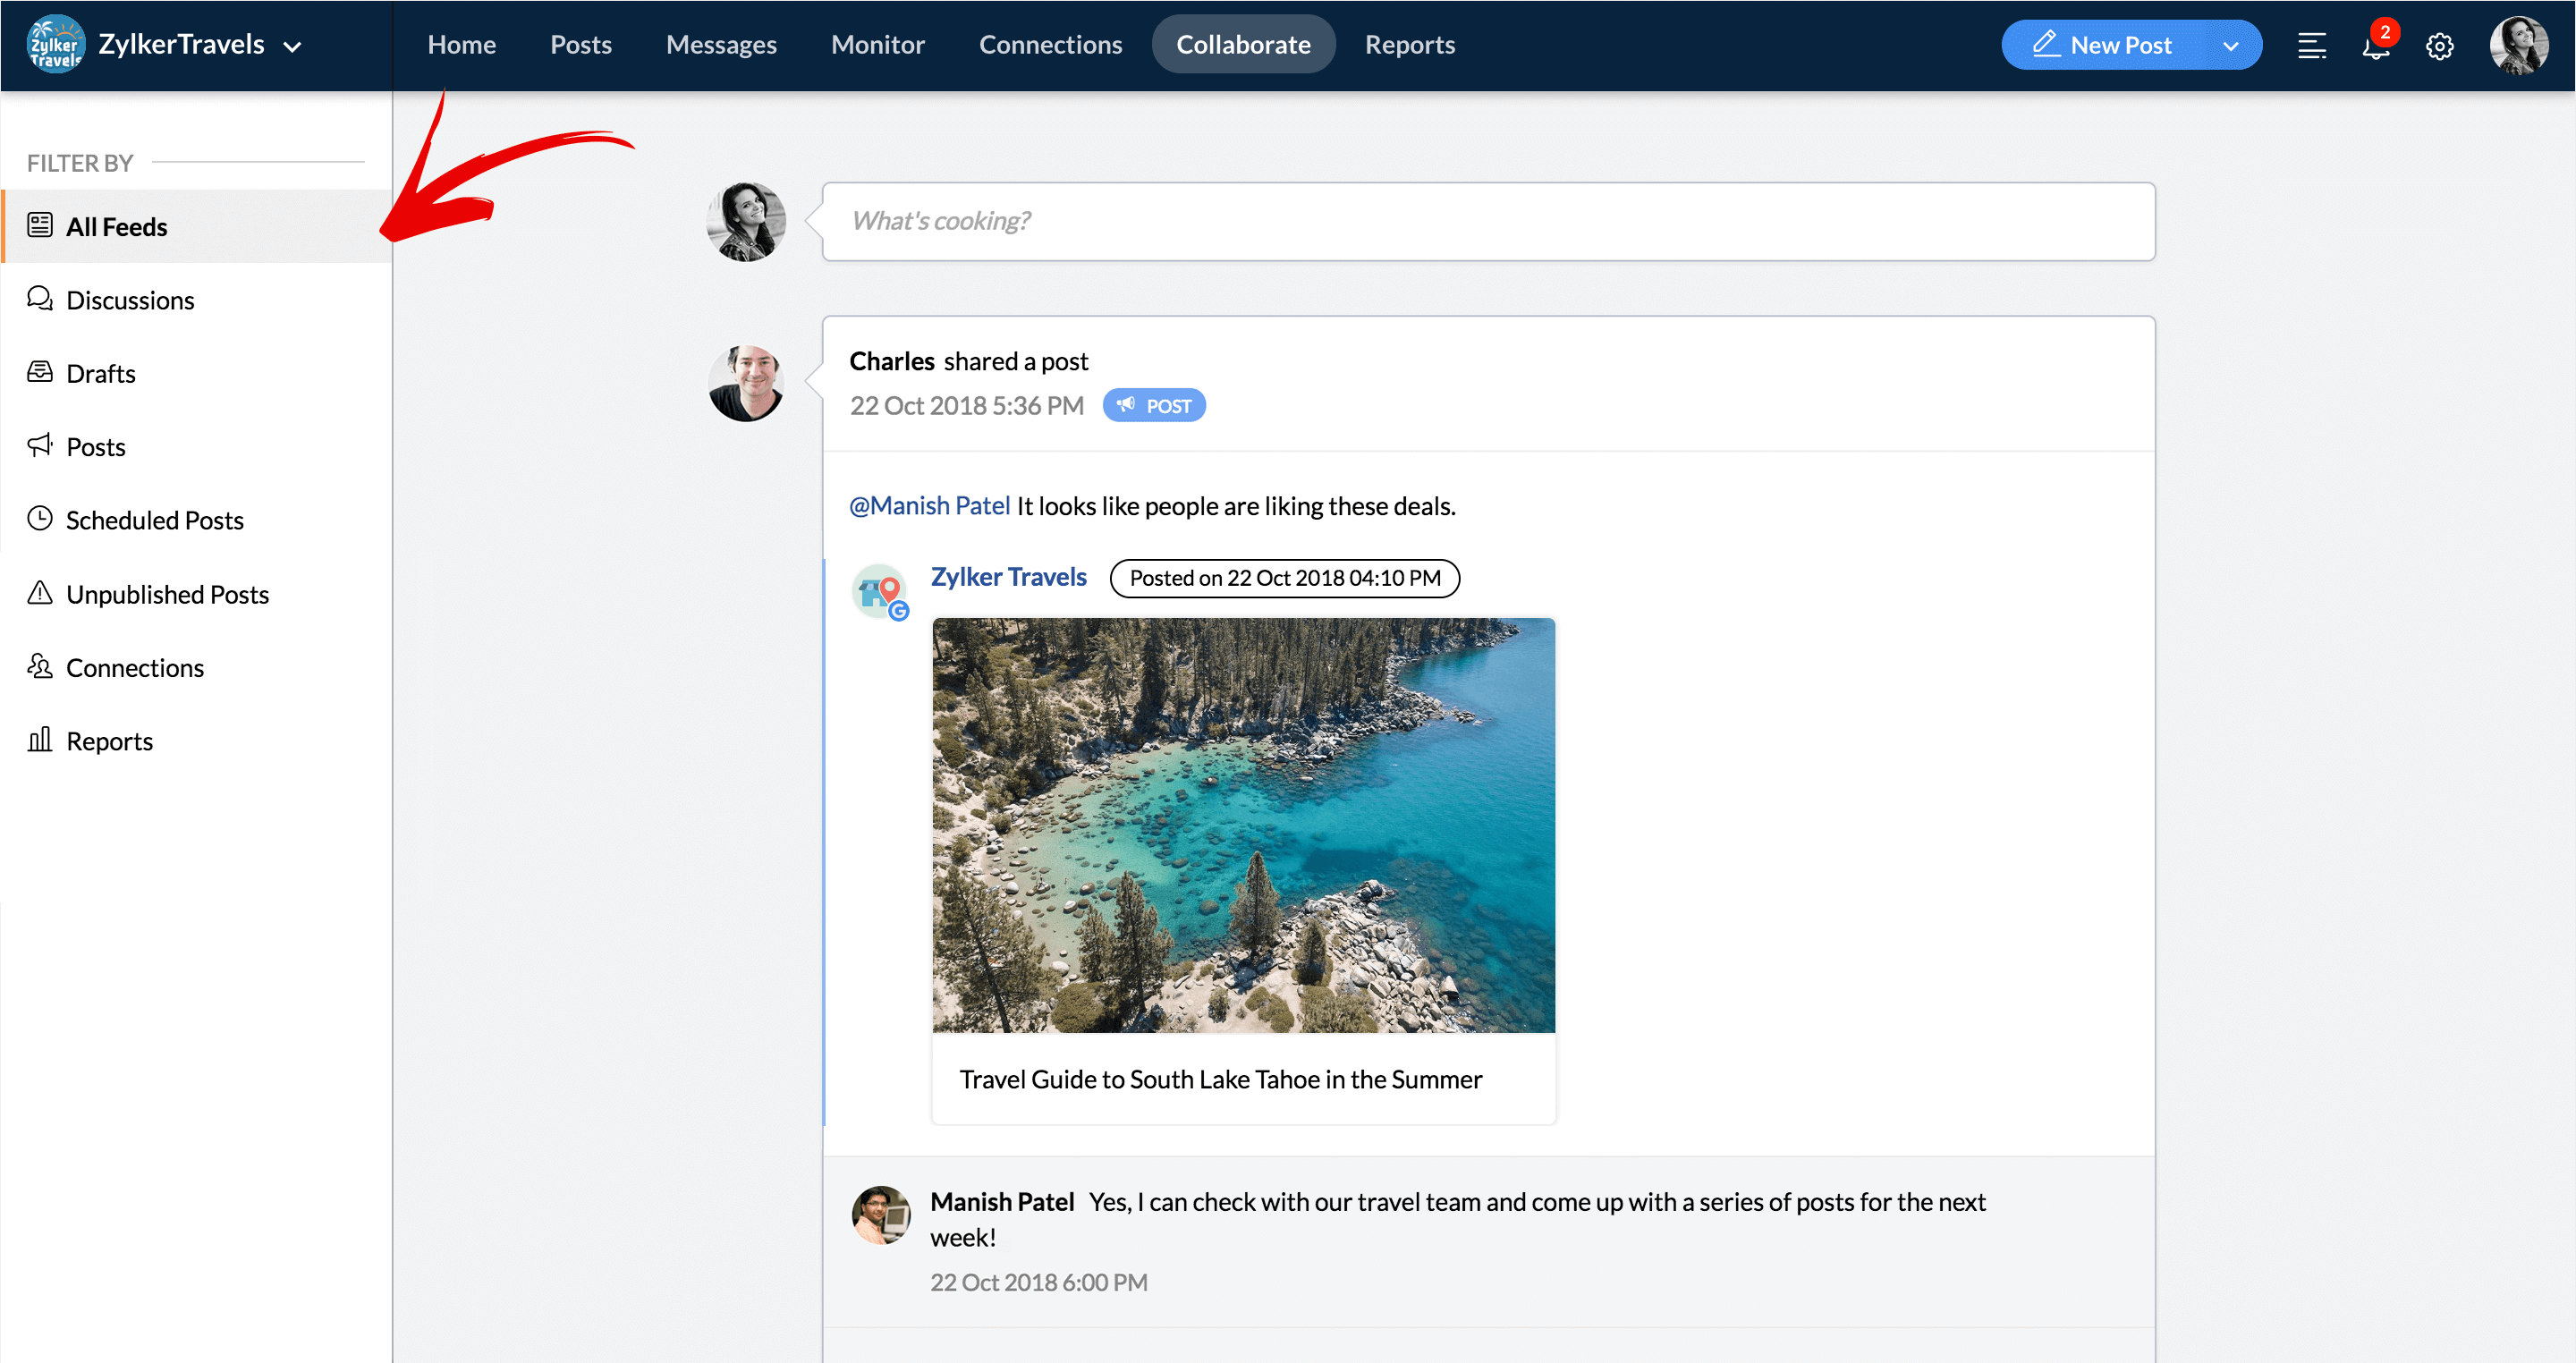The width and height of the screenshot is (2576, 1363).
Task: Open the @Manish Patel mention link
Action: 929,506
